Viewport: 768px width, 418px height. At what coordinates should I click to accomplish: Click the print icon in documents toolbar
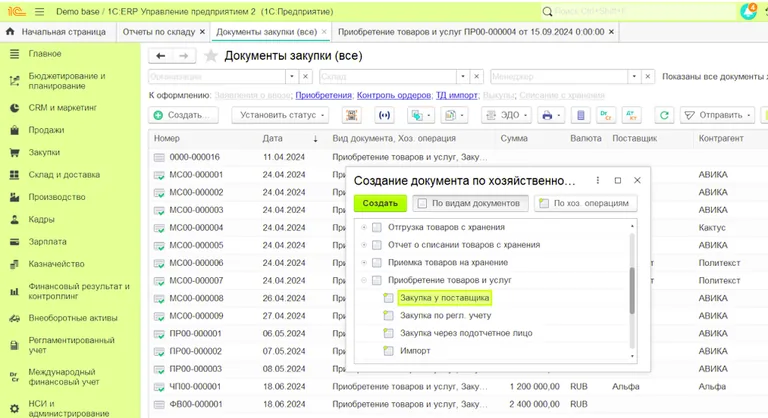pyautogui.click(x=547, y=116)
